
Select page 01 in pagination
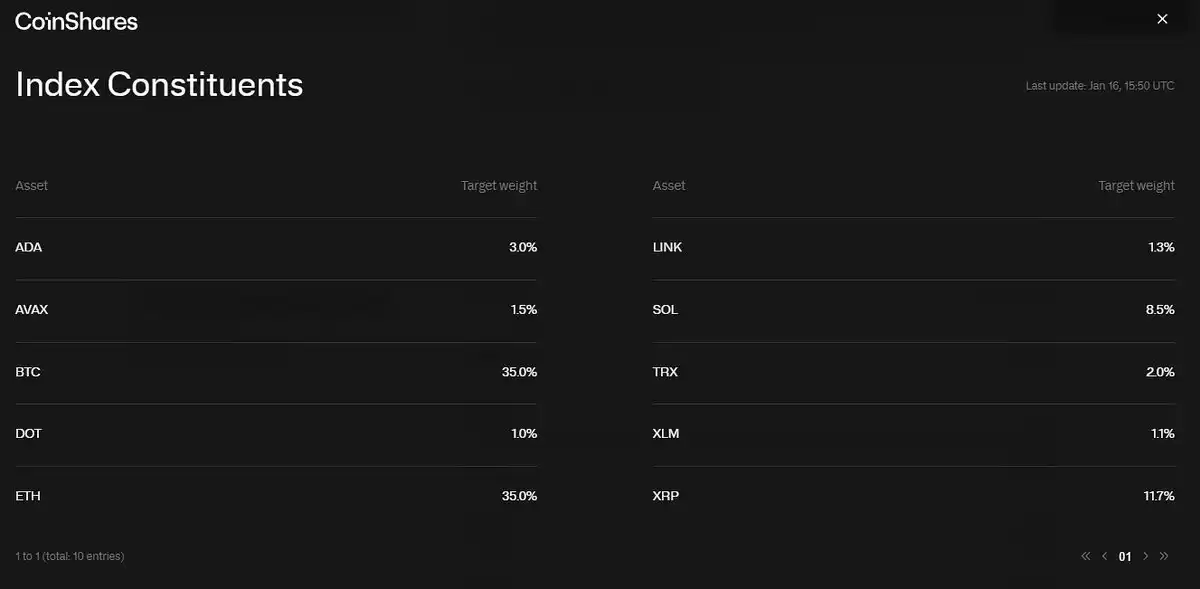tap(1125, 557)
